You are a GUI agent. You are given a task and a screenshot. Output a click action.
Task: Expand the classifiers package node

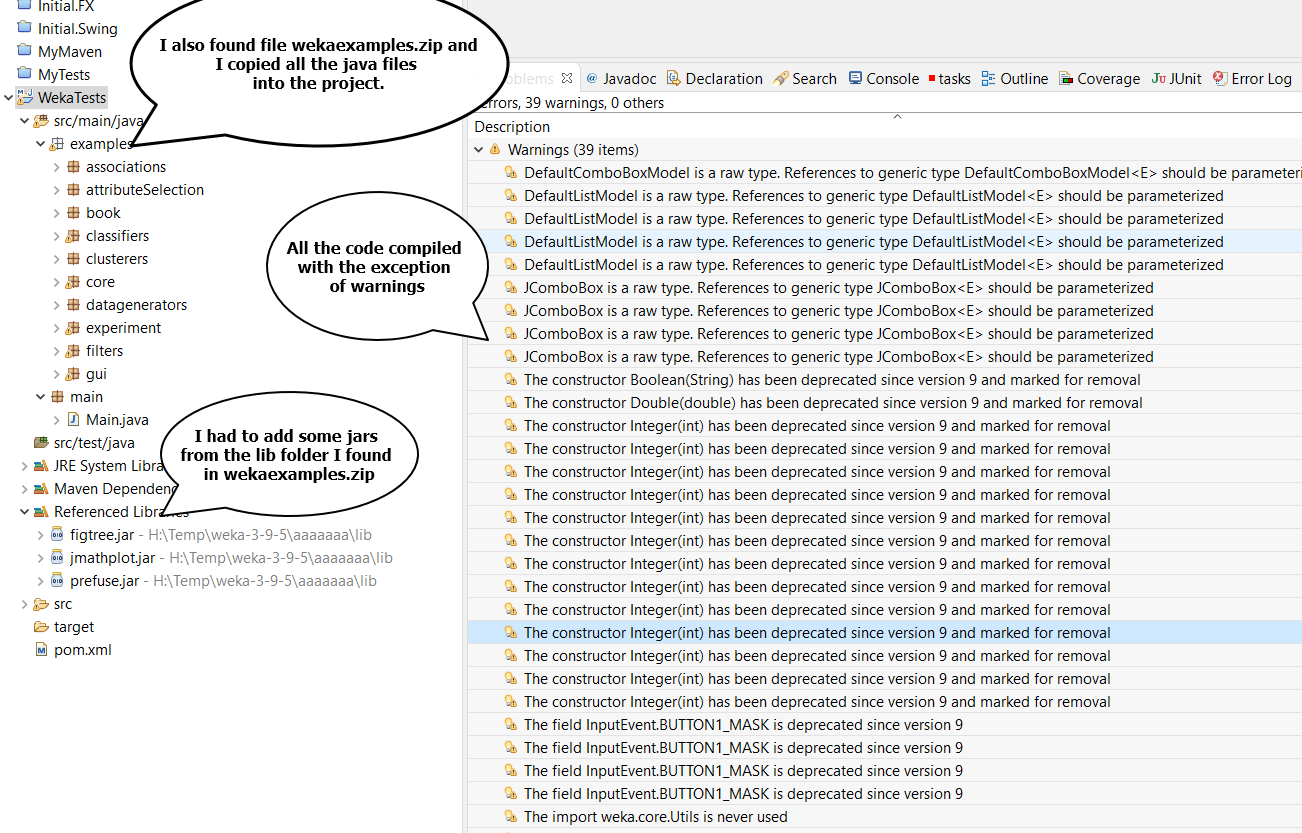pos(57,236)
